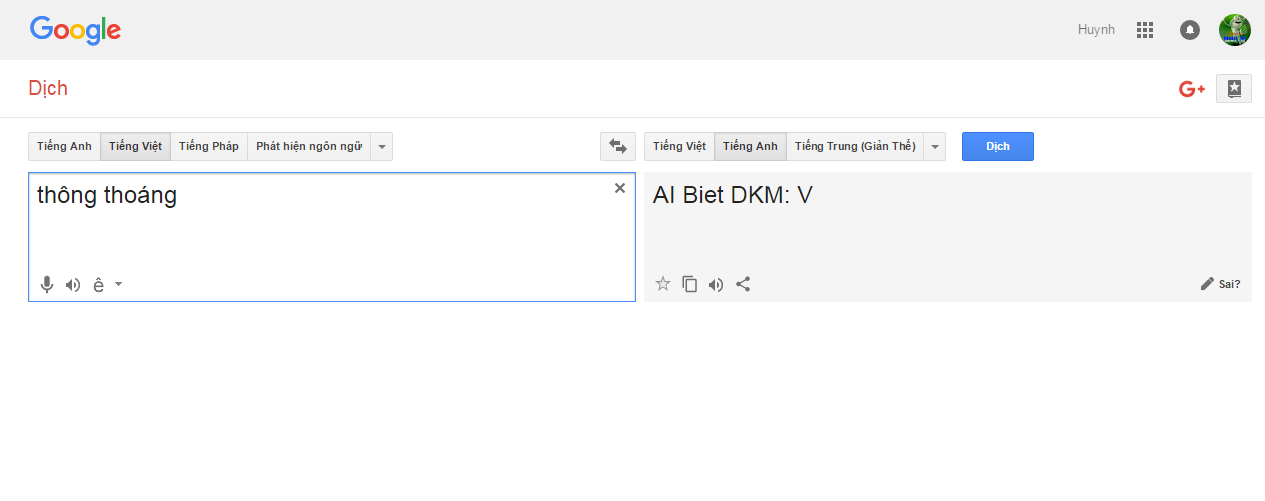Listen to the source text pronunciation

(x=73, y=285)
